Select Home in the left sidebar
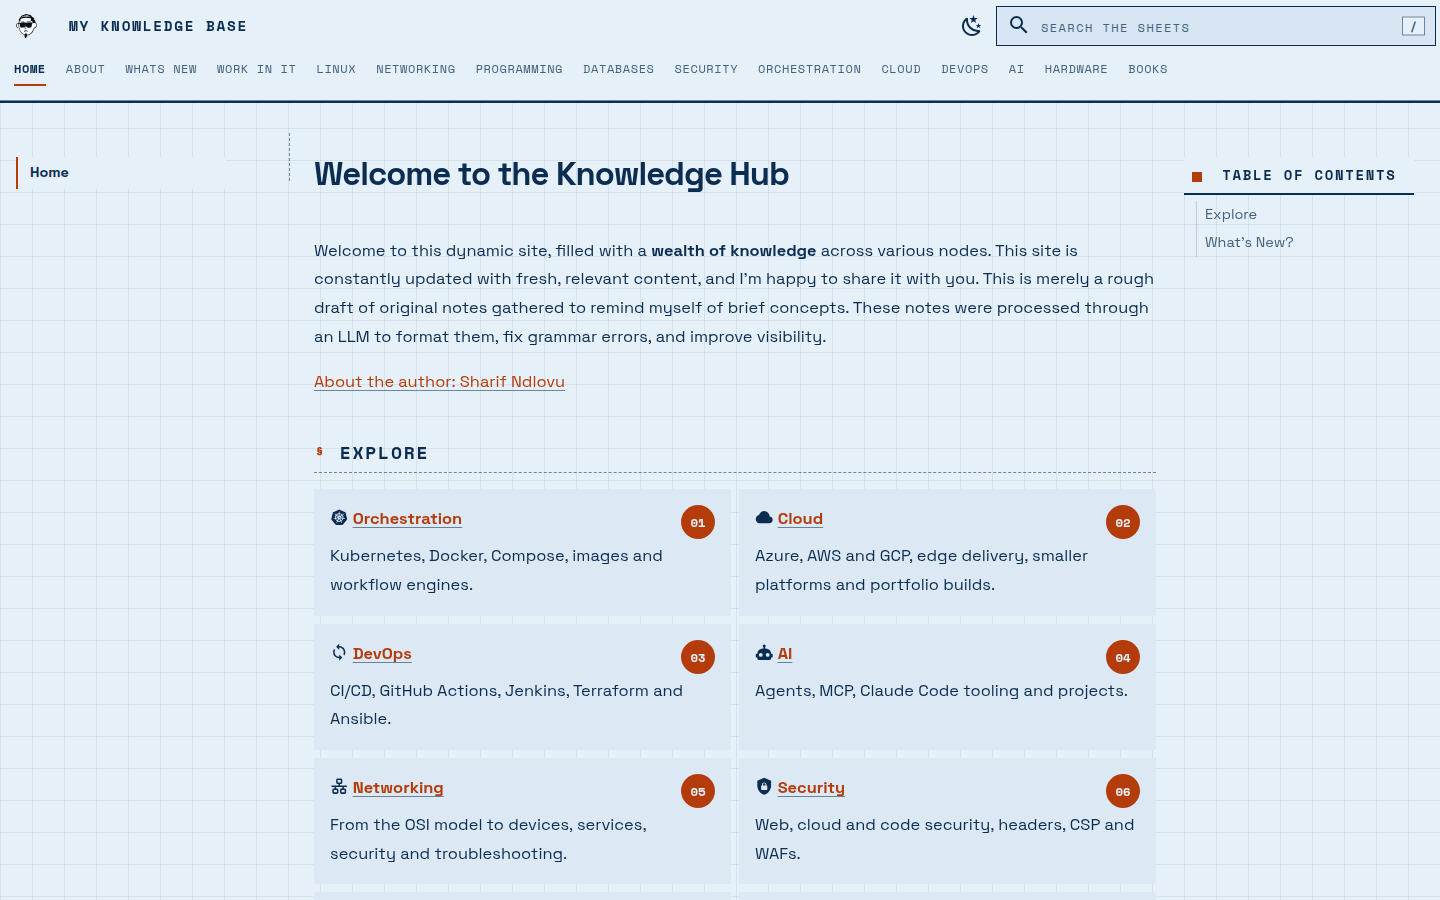Image resolution: width=1440 pixels, height=900 pixels. point(121,173)
